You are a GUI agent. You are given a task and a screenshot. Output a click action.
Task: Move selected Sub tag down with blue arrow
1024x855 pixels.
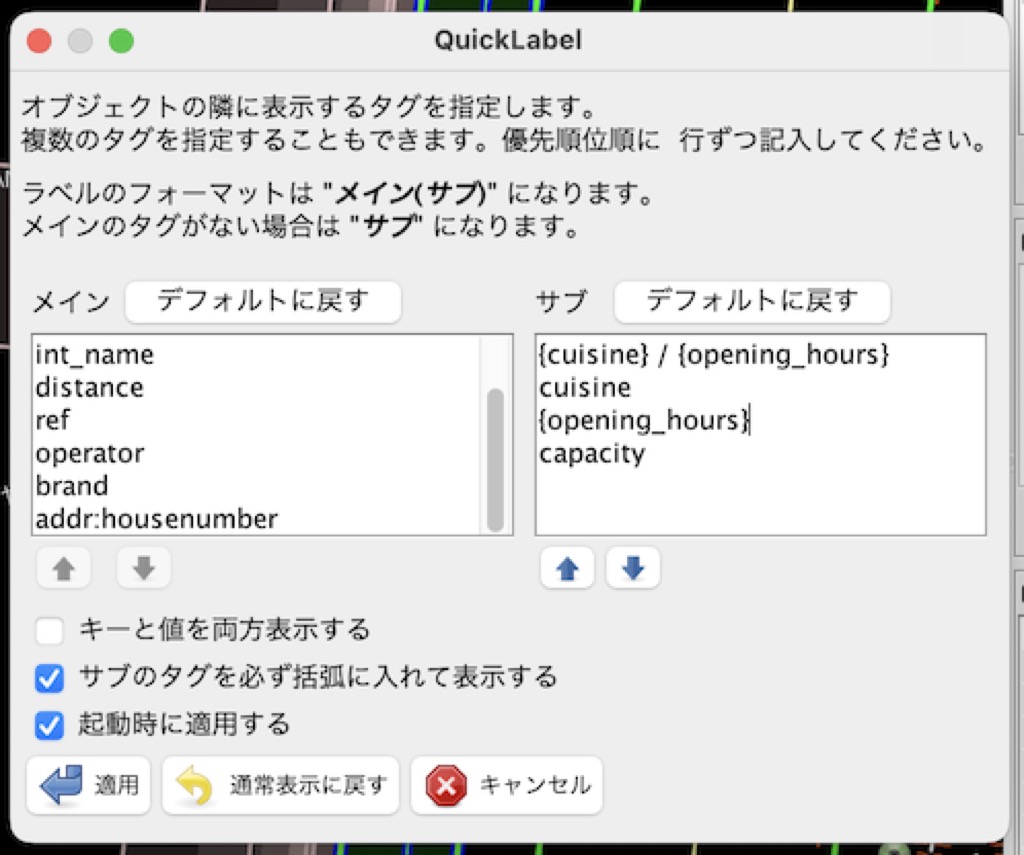tap(633, 569)
